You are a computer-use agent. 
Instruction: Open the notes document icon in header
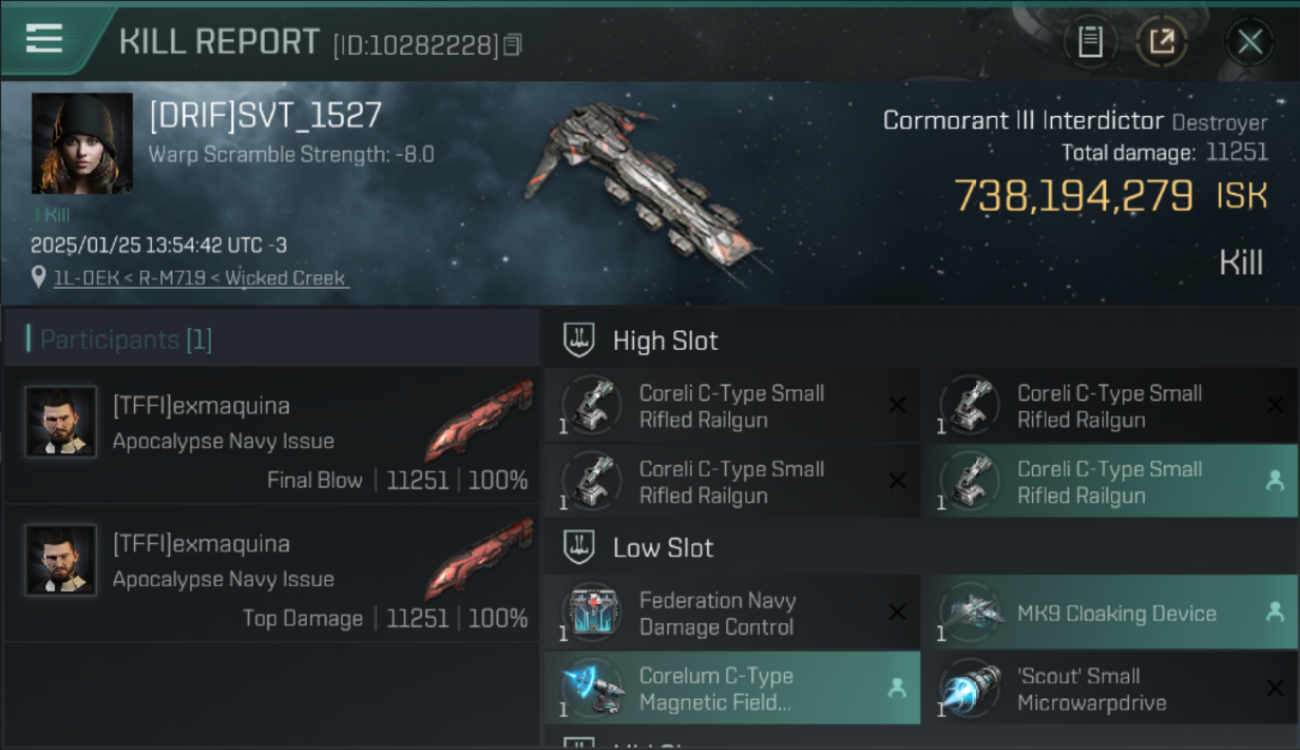(x=1091, y=42)
